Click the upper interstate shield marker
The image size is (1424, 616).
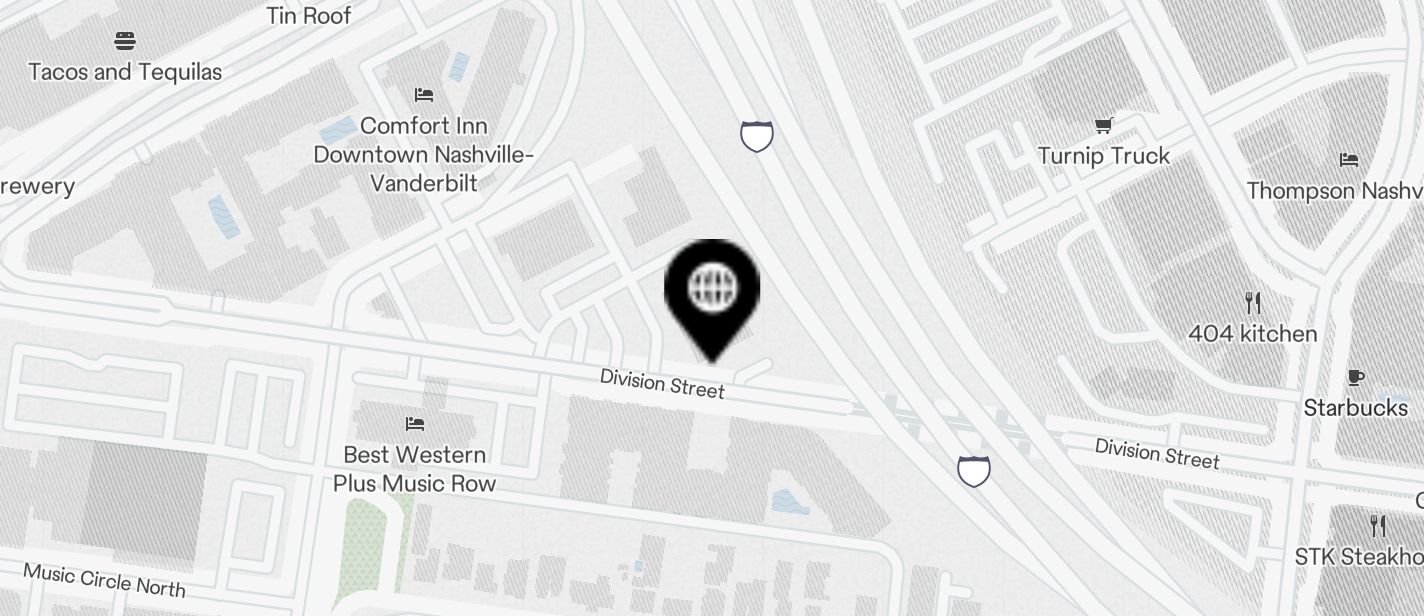[x=757, y=135]
